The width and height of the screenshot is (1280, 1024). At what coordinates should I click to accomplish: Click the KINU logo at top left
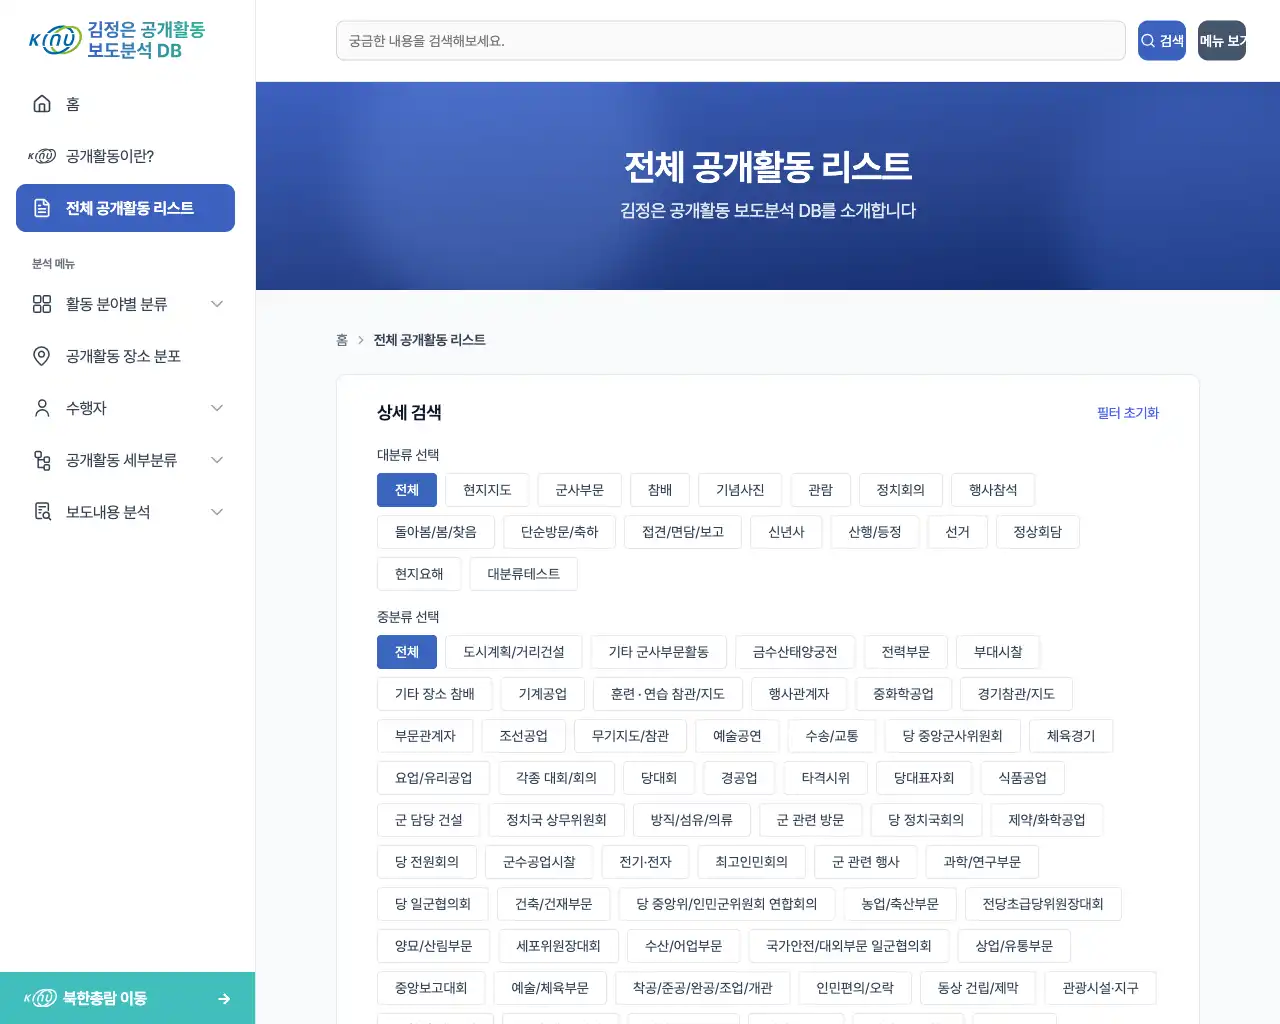pos(55,41)
